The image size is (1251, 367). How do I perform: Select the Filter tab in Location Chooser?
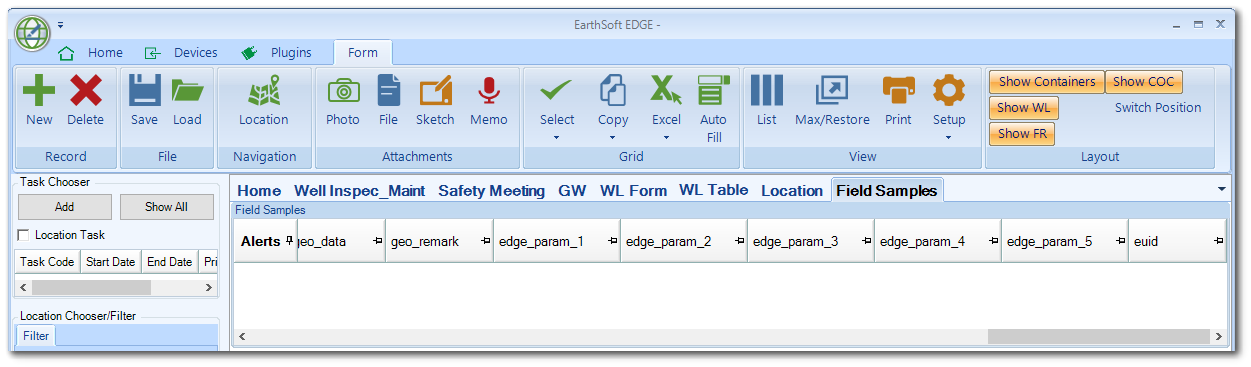click(36, 336)
